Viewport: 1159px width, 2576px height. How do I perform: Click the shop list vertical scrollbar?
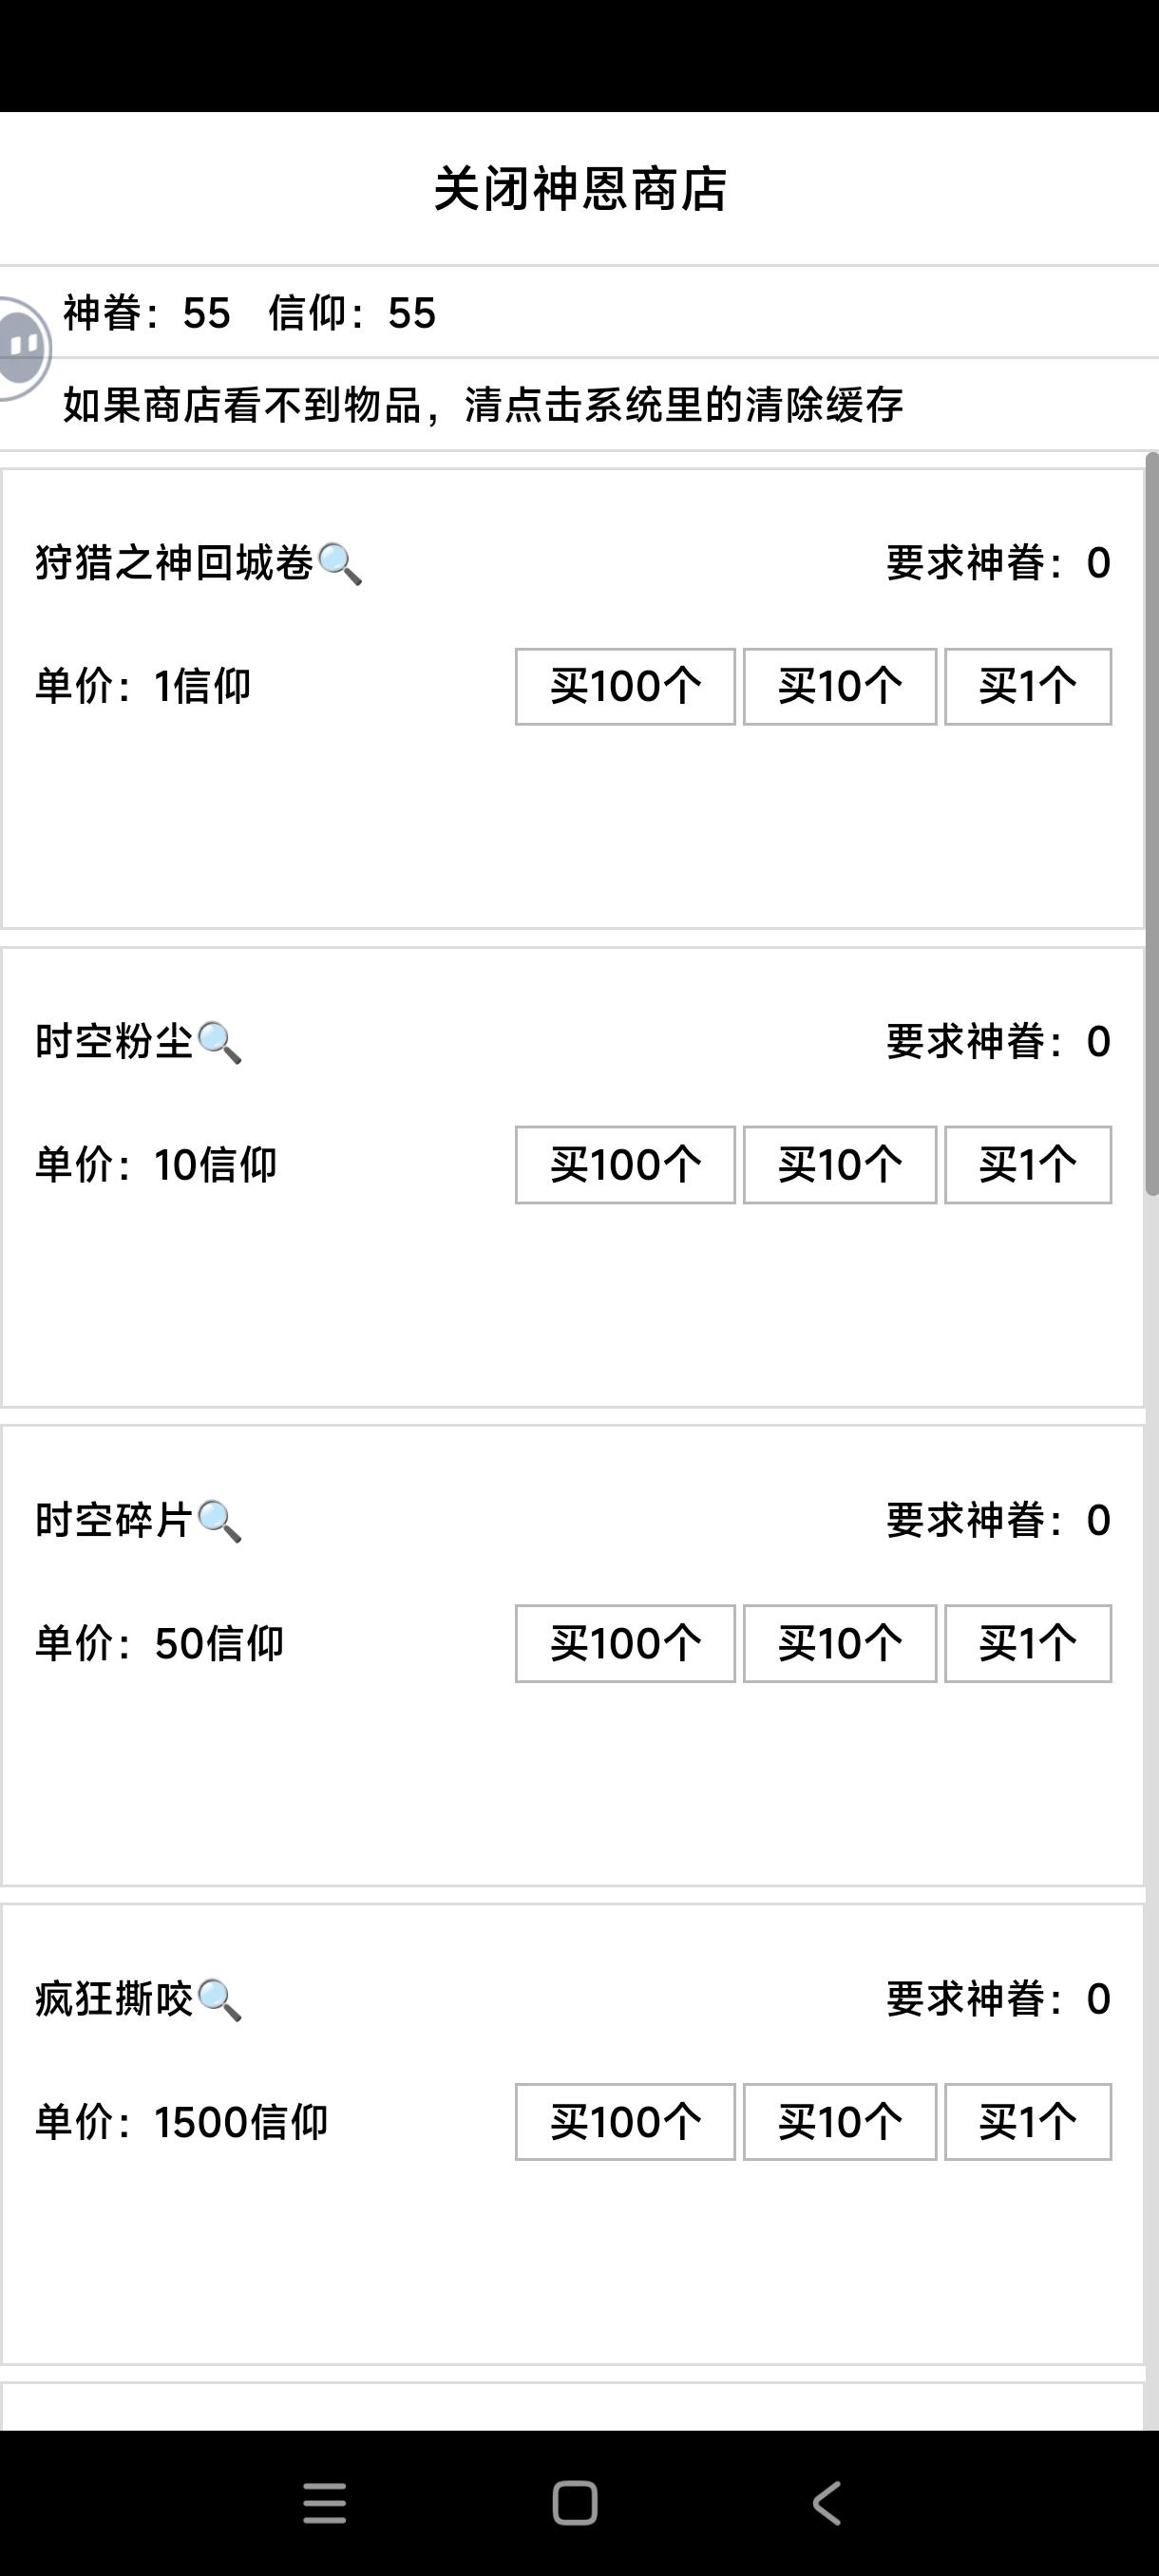coord(1151,830)
